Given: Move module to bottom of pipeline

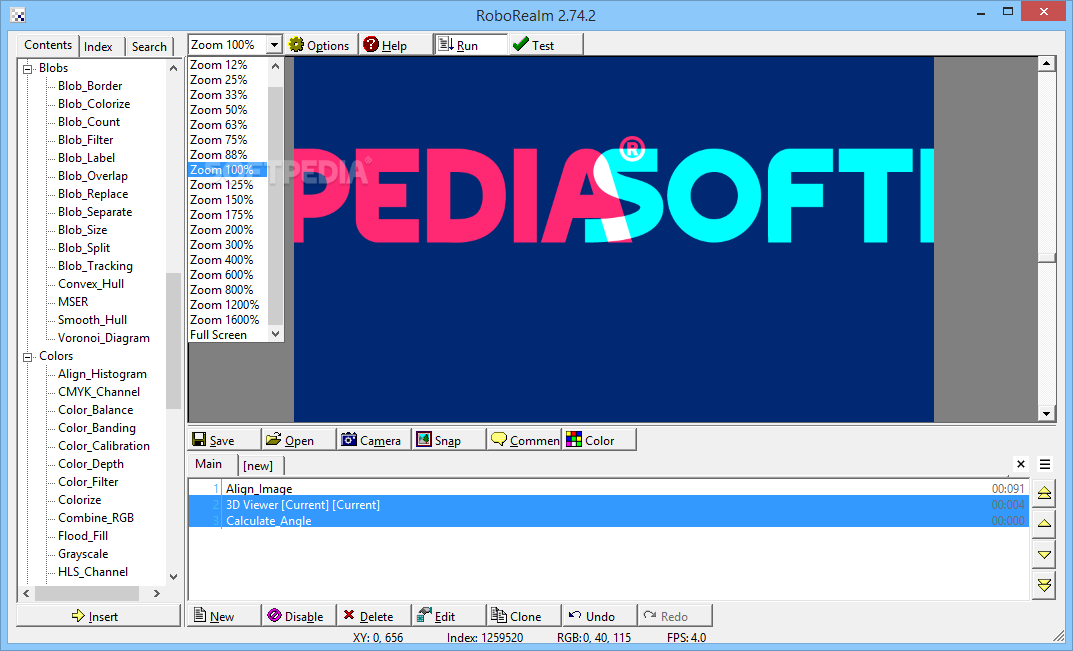Looking at the screenshot, I should (x=1044, y=585).
